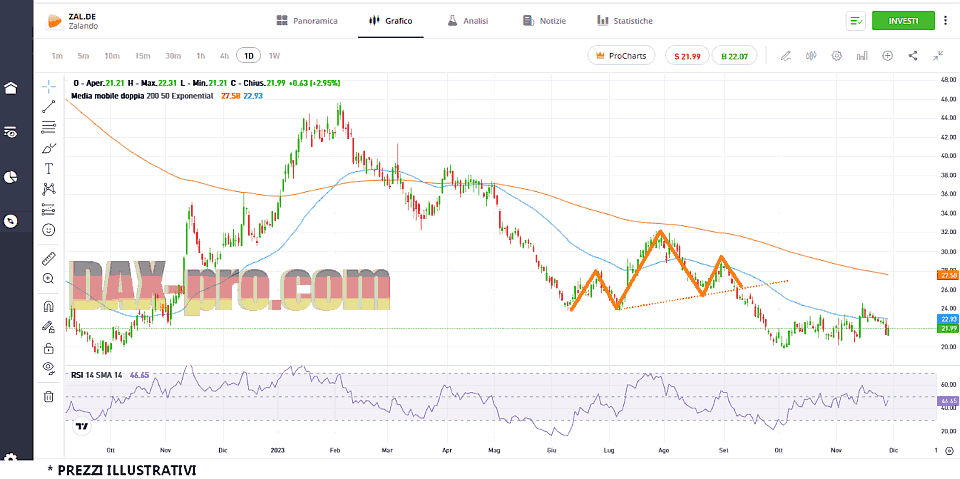Screen dimensions: 960x479
Task: Select the trend line drawing tool
Action: (x=49, y=107)
